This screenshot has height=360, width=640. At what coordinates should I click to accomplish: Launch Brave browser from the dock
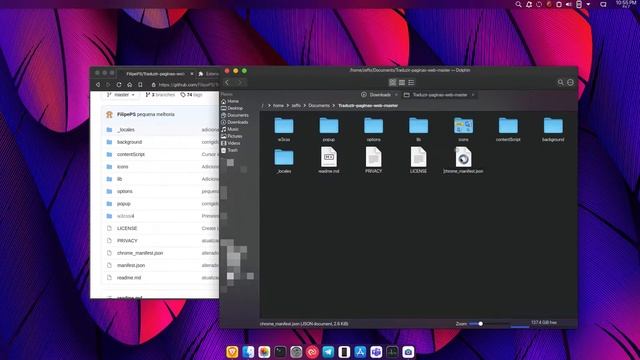[232, 352]
